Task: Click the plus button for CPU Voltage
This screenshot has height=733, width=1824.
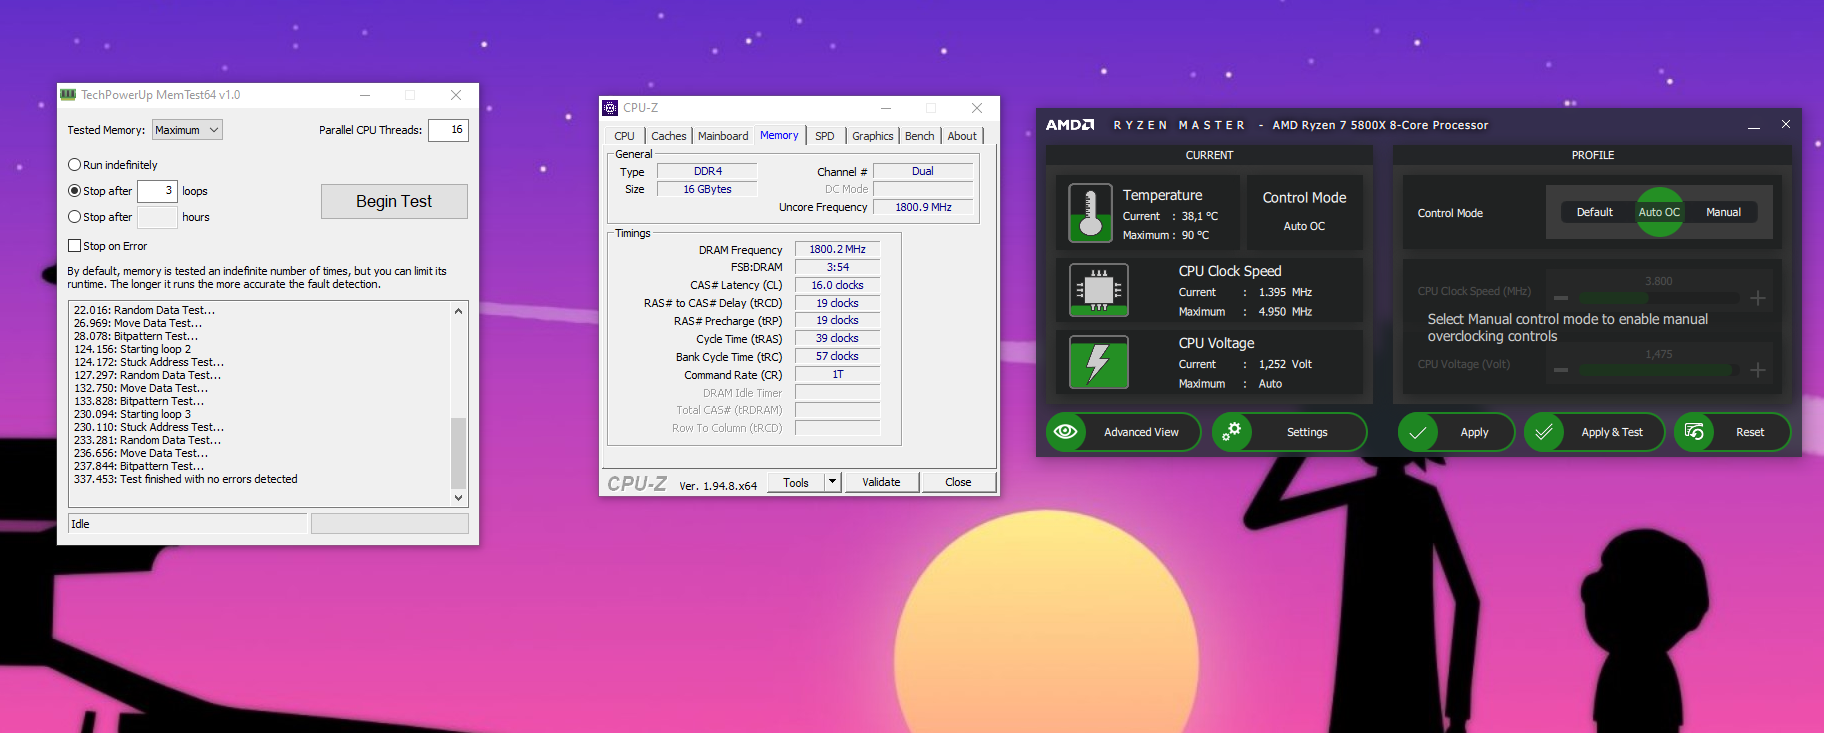Action: point(1758,370)
